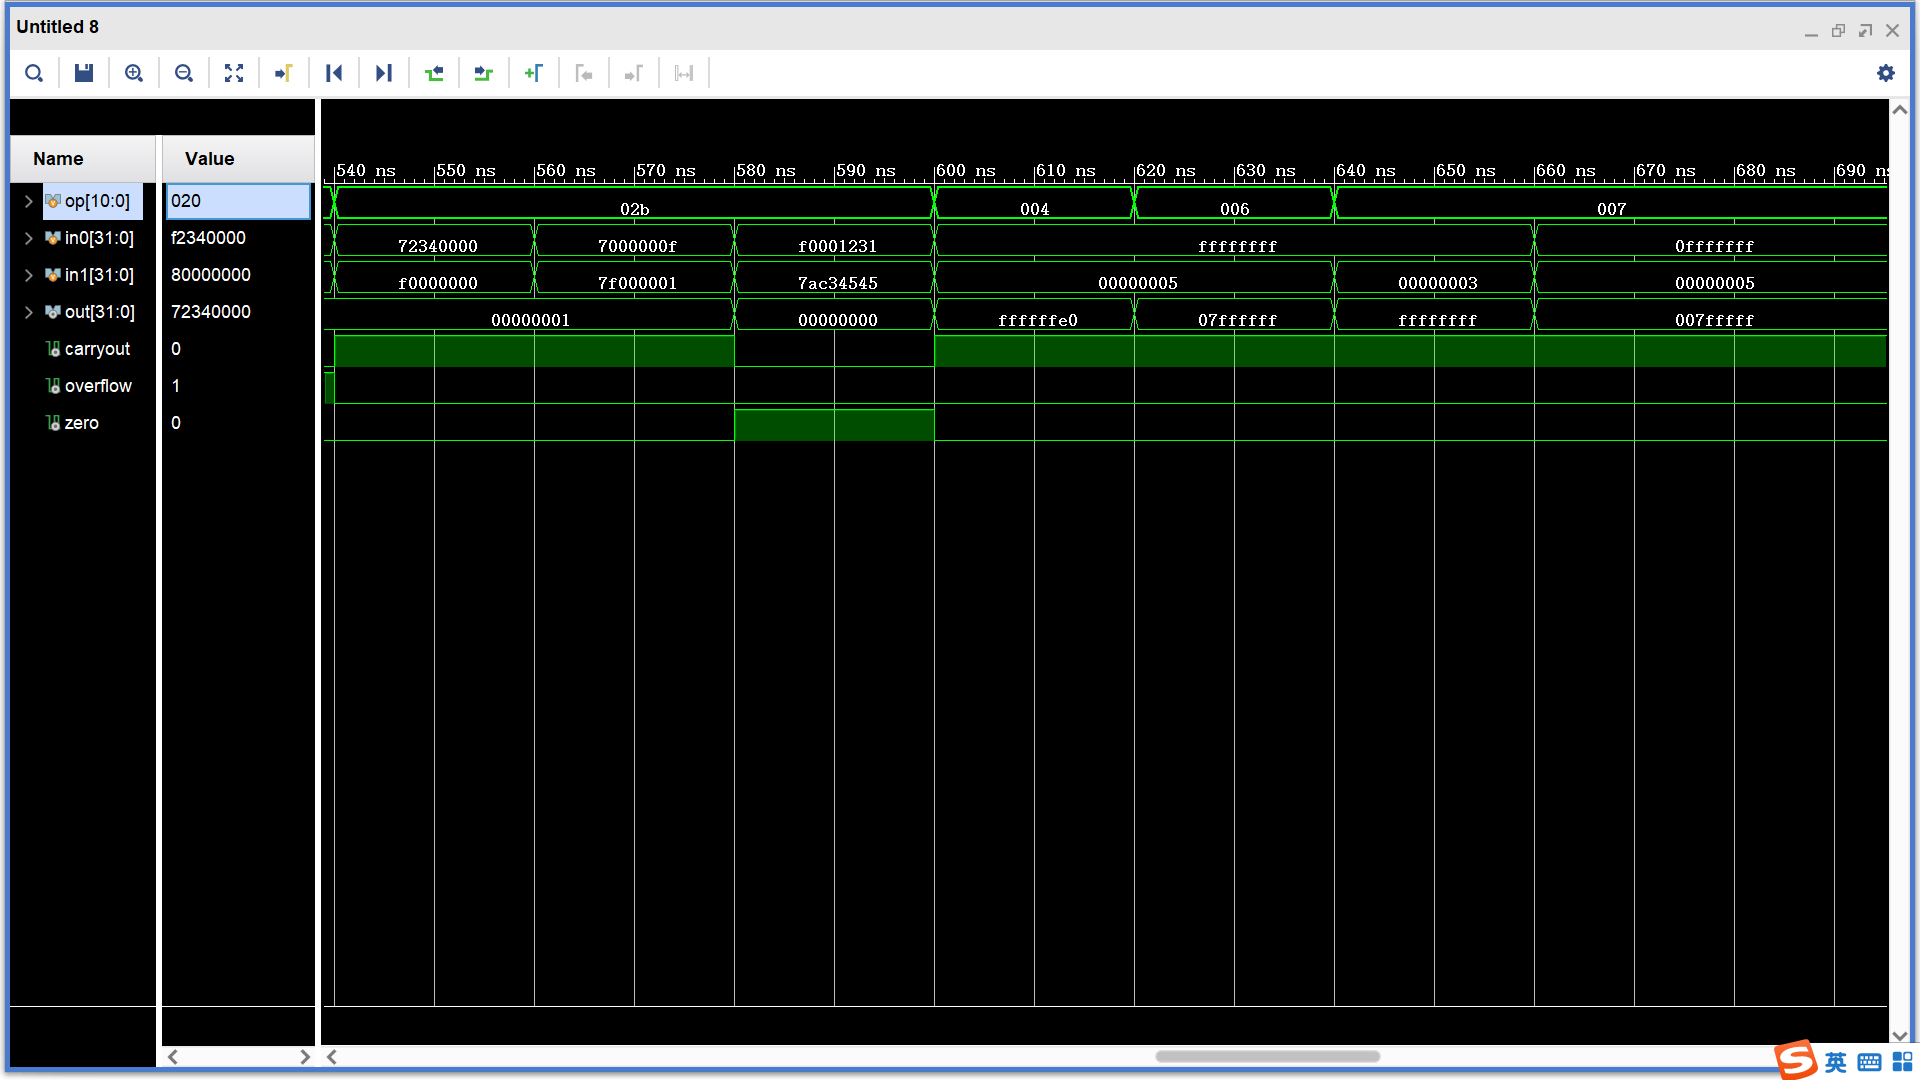This screenshot has width=1920, height=1080.
Task: Go to the previous signal transition
Action: 434,72
